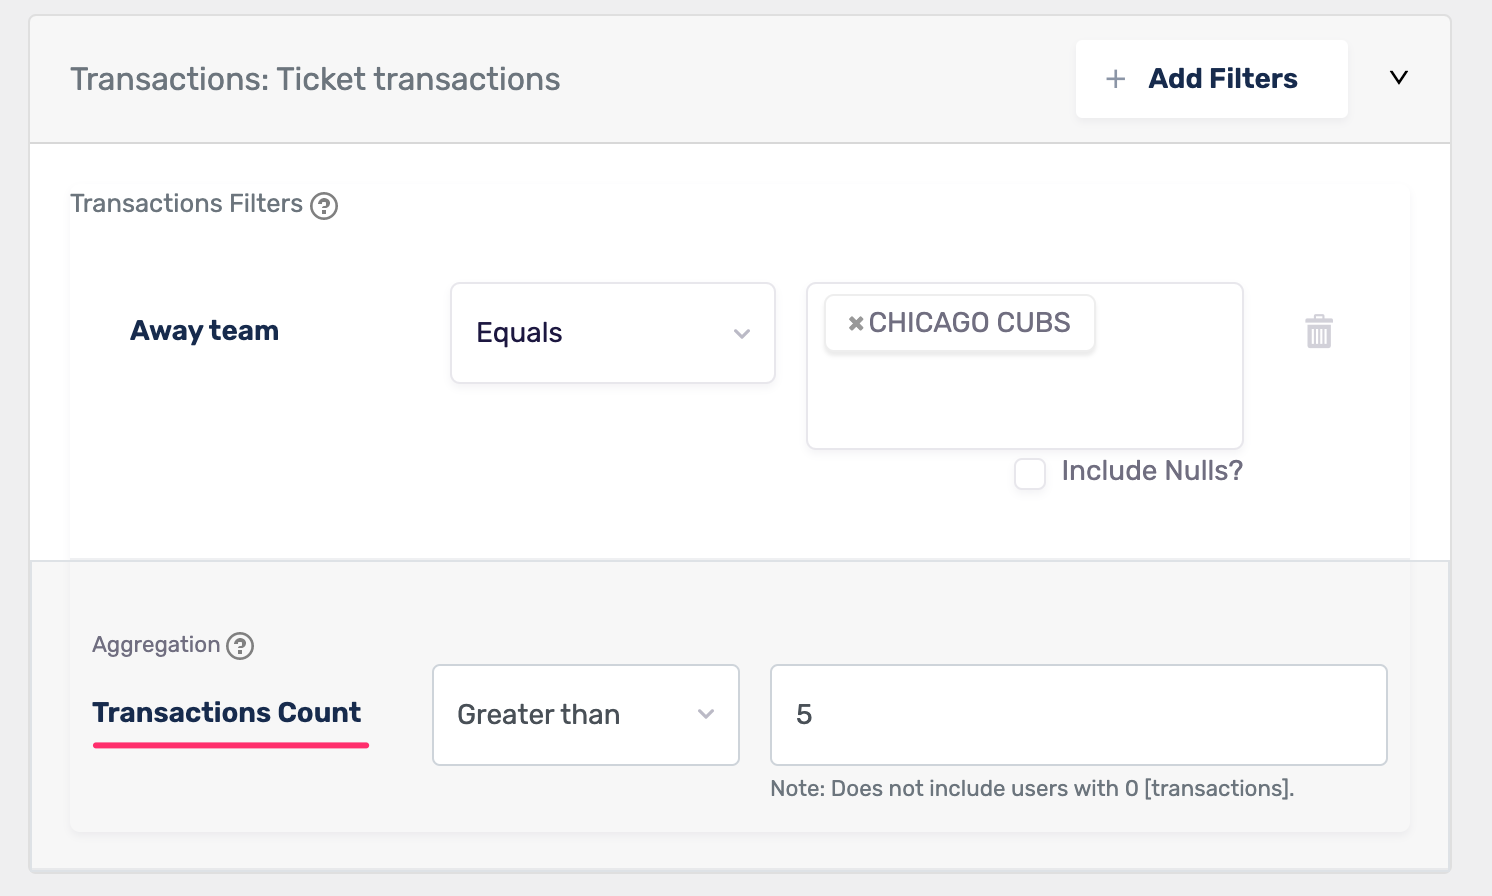
Task: Click the Add Filters button
Action: click(1211, 79)
